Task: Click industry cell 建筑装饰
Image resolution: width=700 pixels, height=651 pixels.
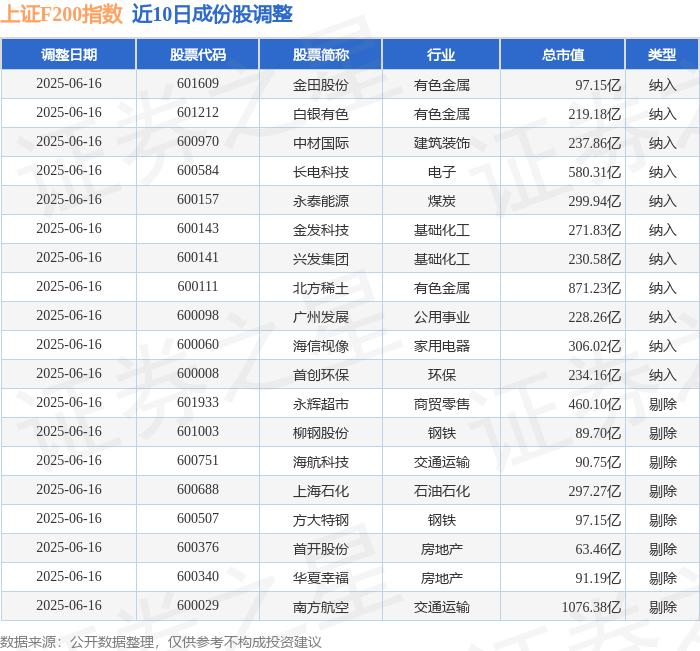Action: [x=442, y=143]
